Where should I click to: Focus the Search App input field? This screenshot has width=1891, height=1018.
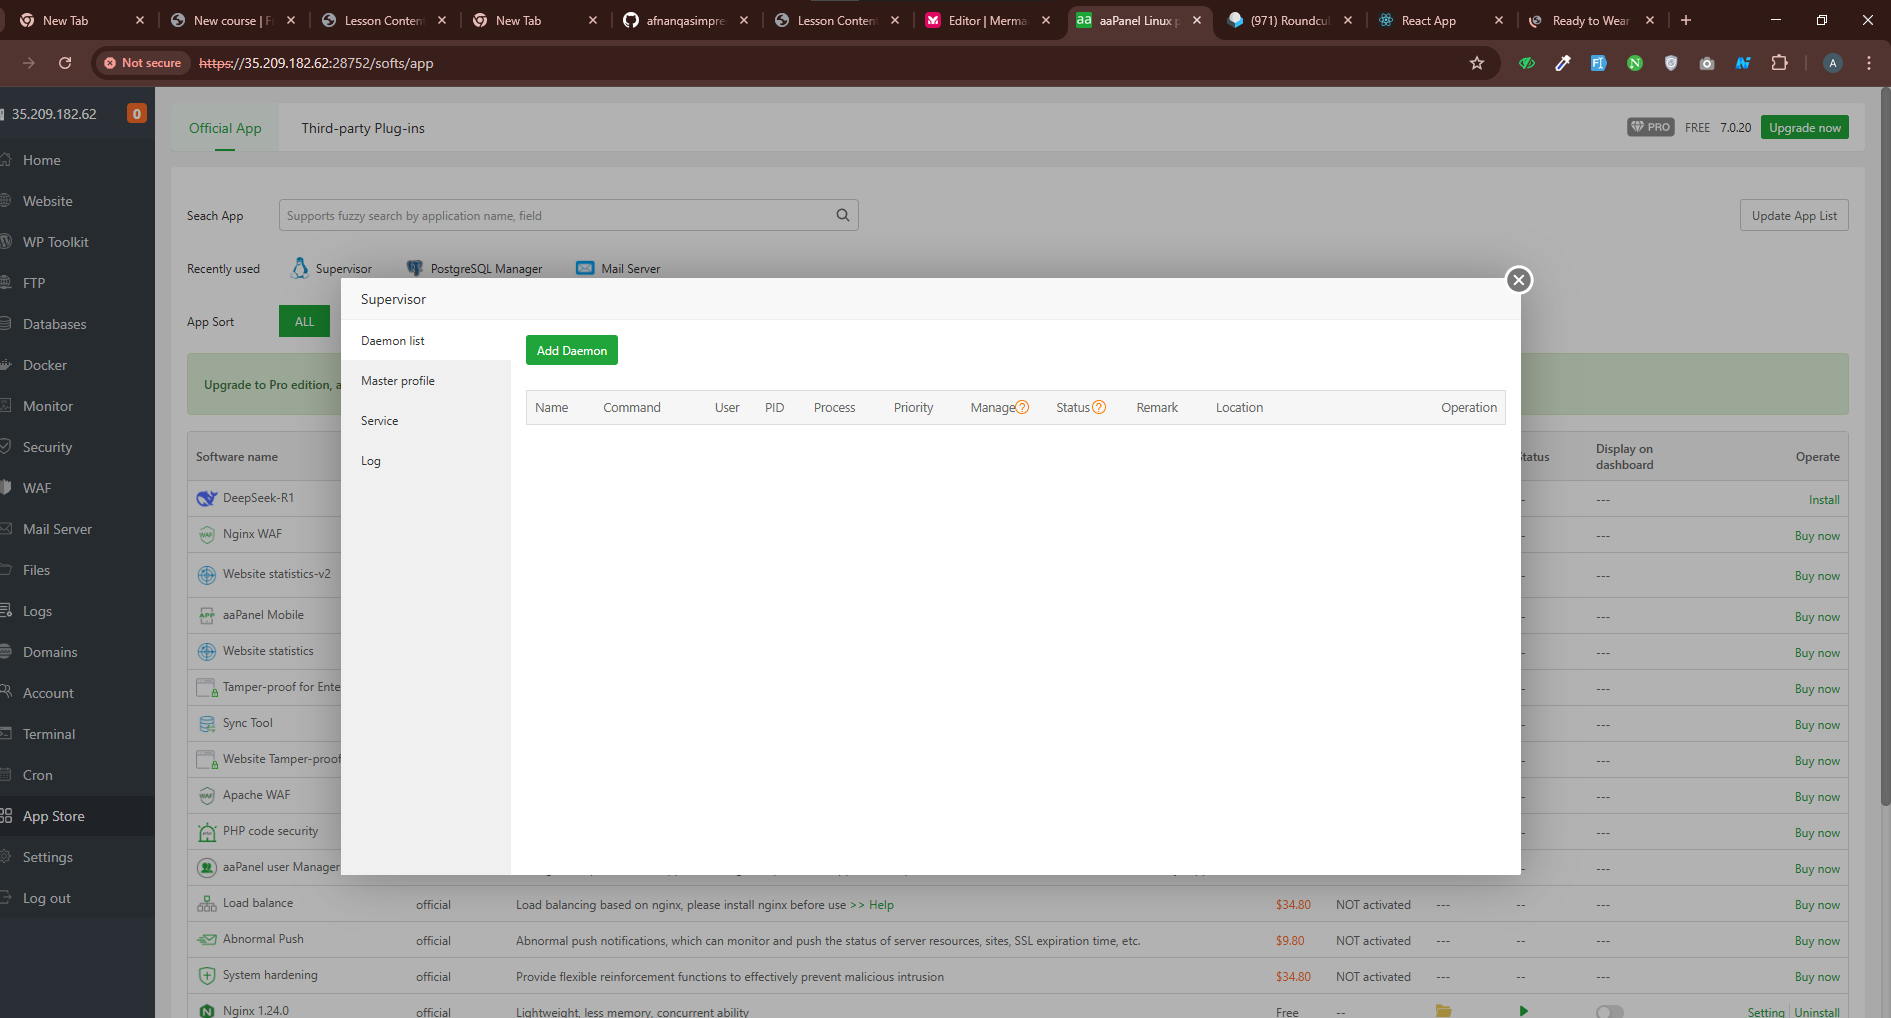click(x=568, y=215)
